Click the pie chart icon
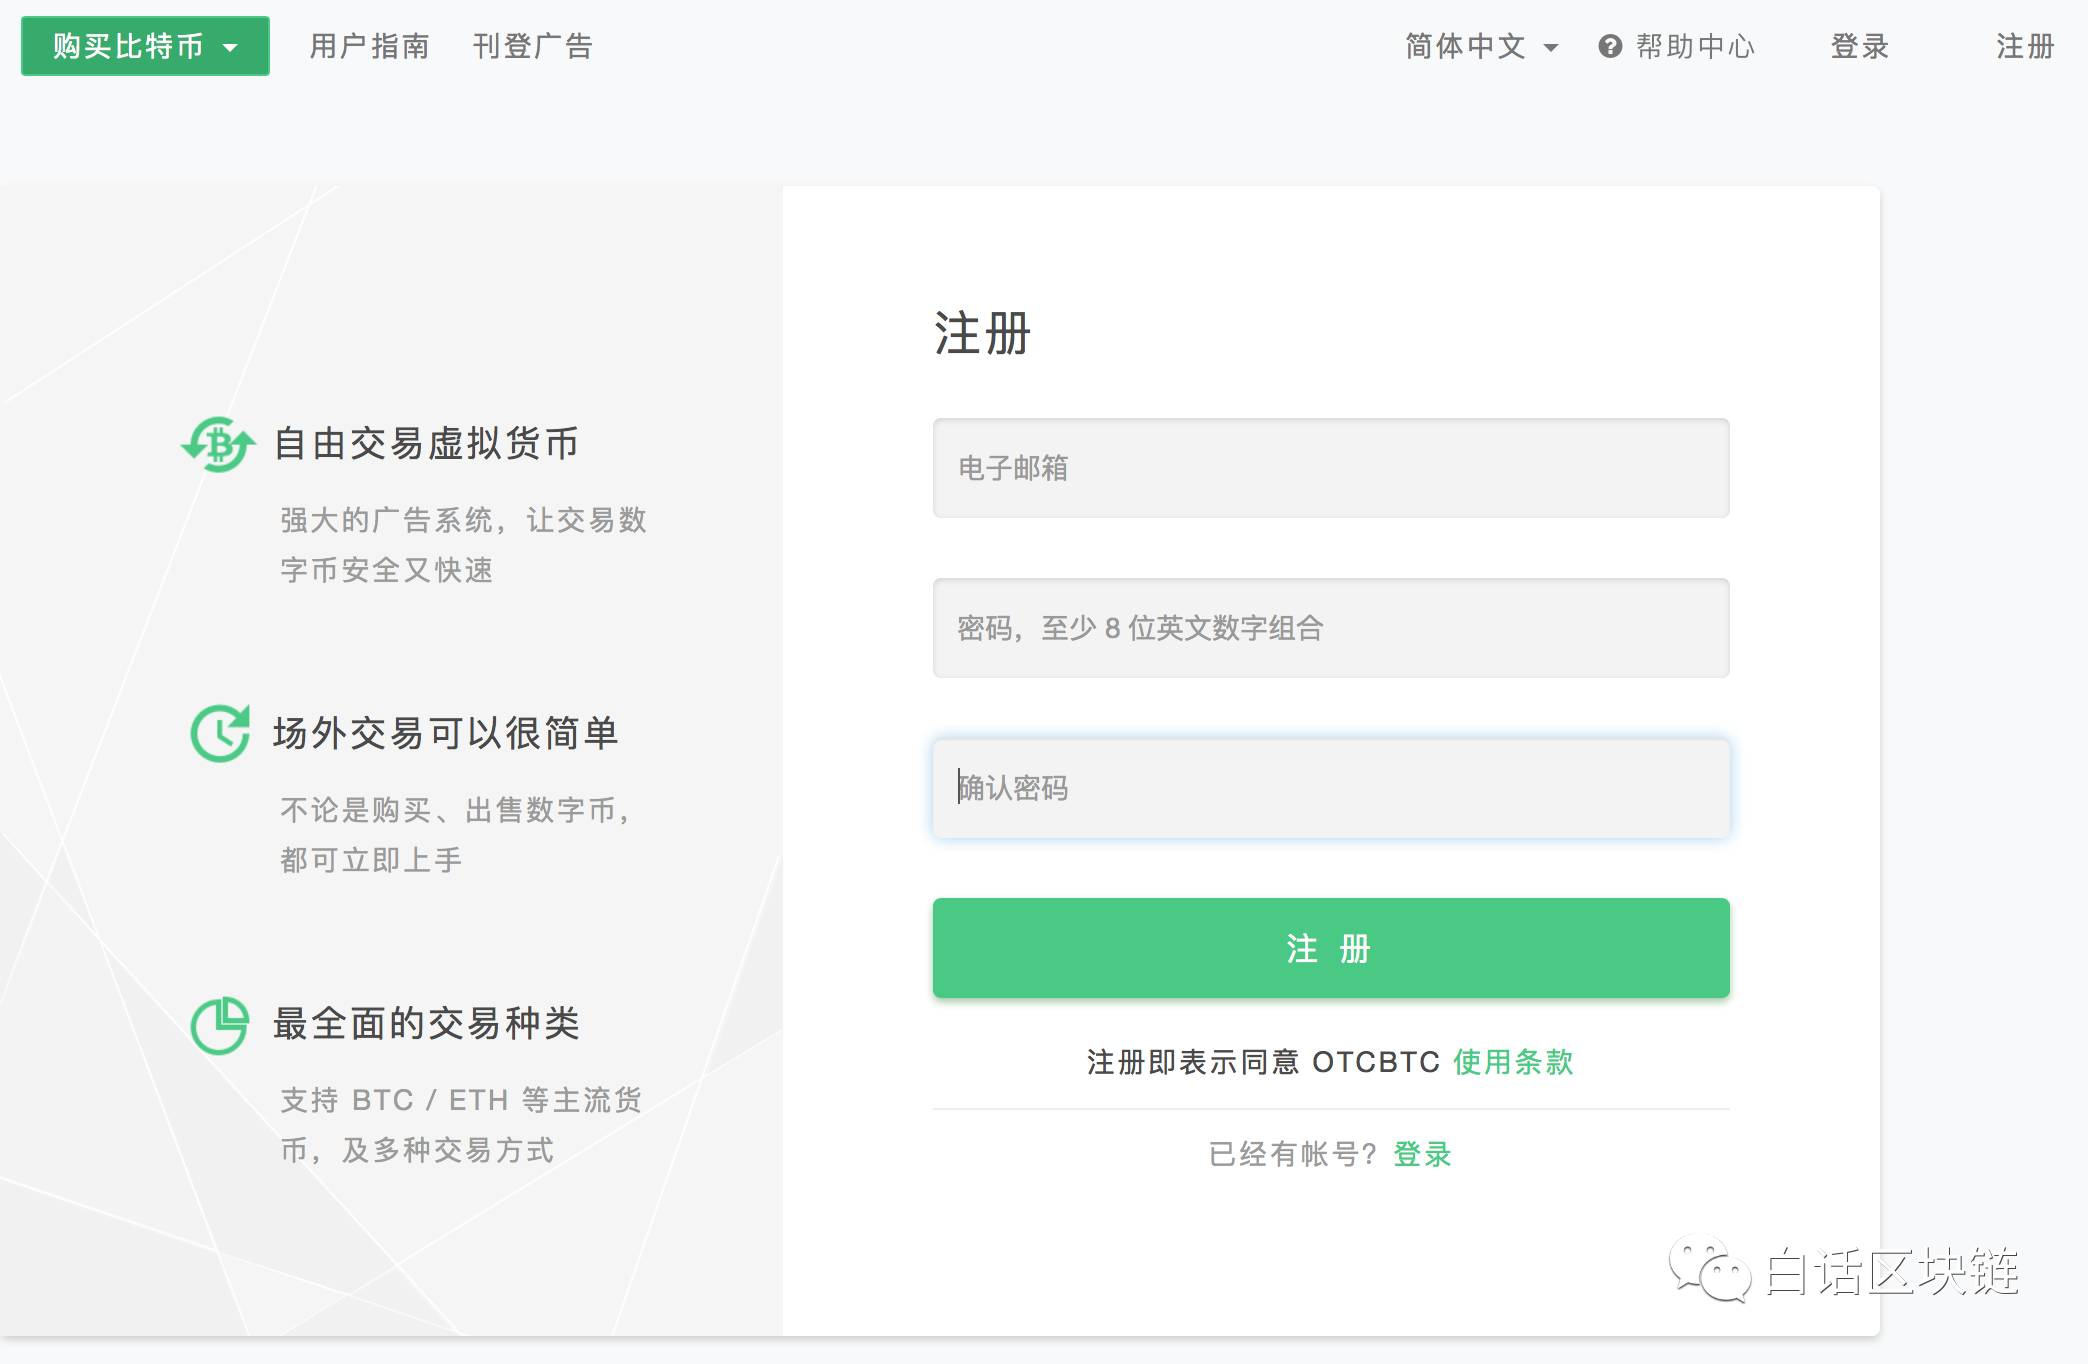Image resolution: width=2088 pixels, height=1364 pixels. pyautogui.click(x=220, y=1025)
